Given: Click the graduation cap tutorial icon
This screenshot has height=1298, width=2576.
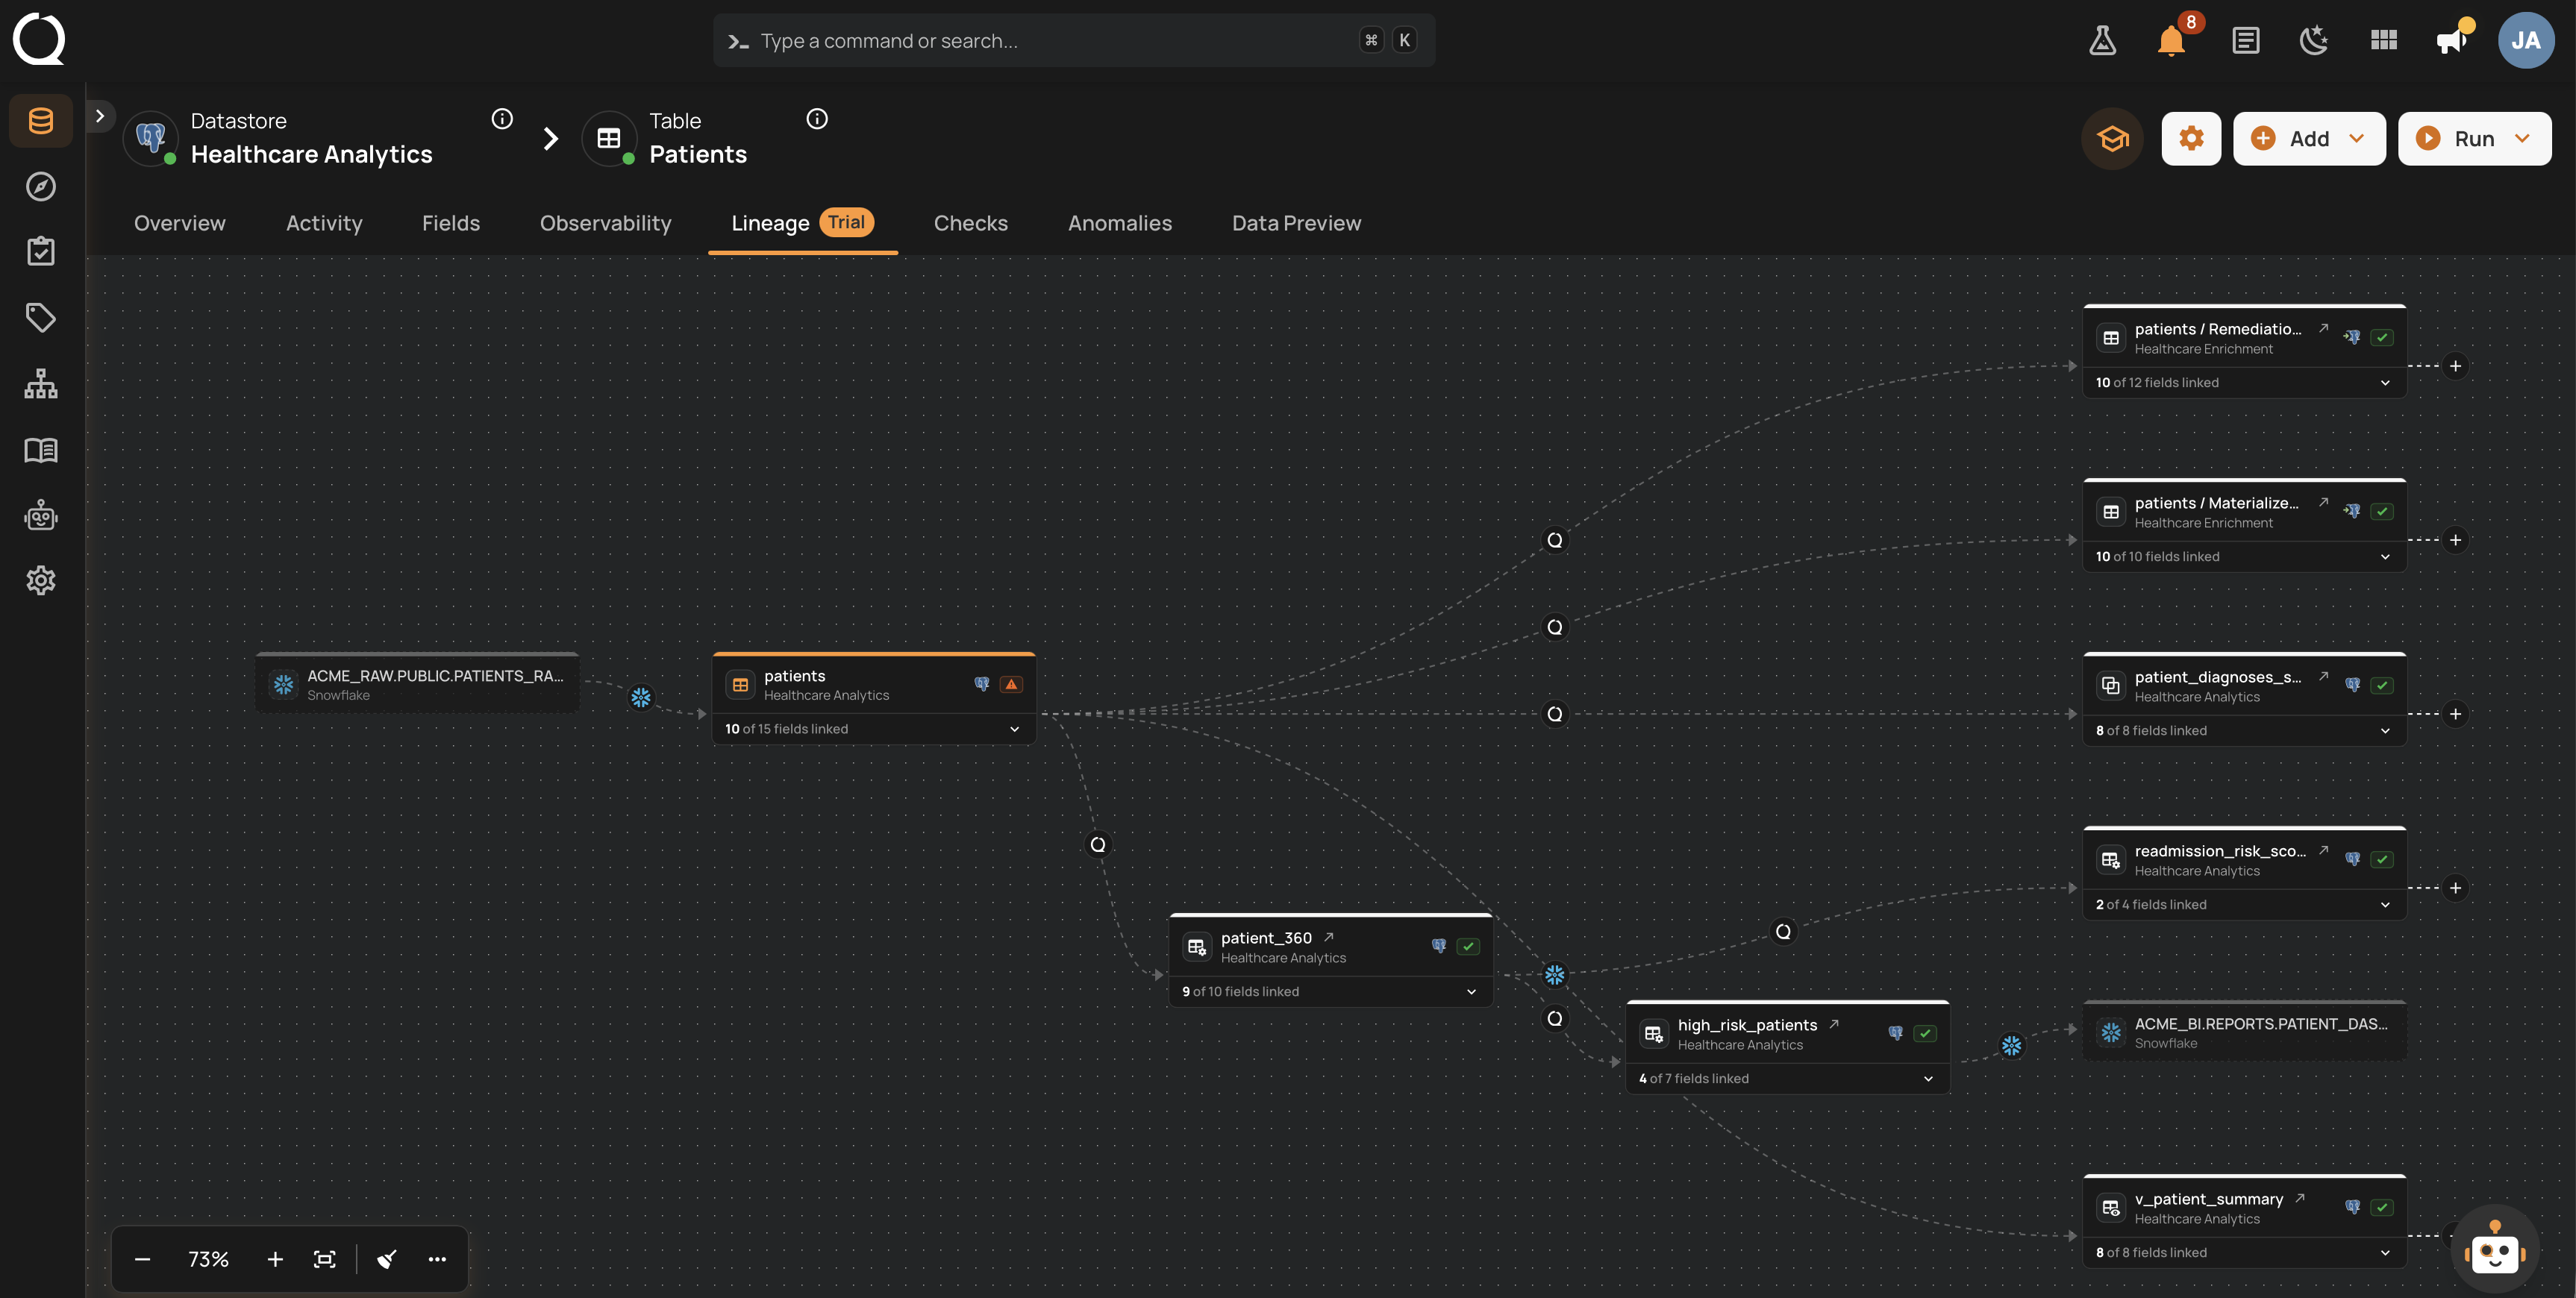Looking at the screenshot, I should tap(2112, 139).
